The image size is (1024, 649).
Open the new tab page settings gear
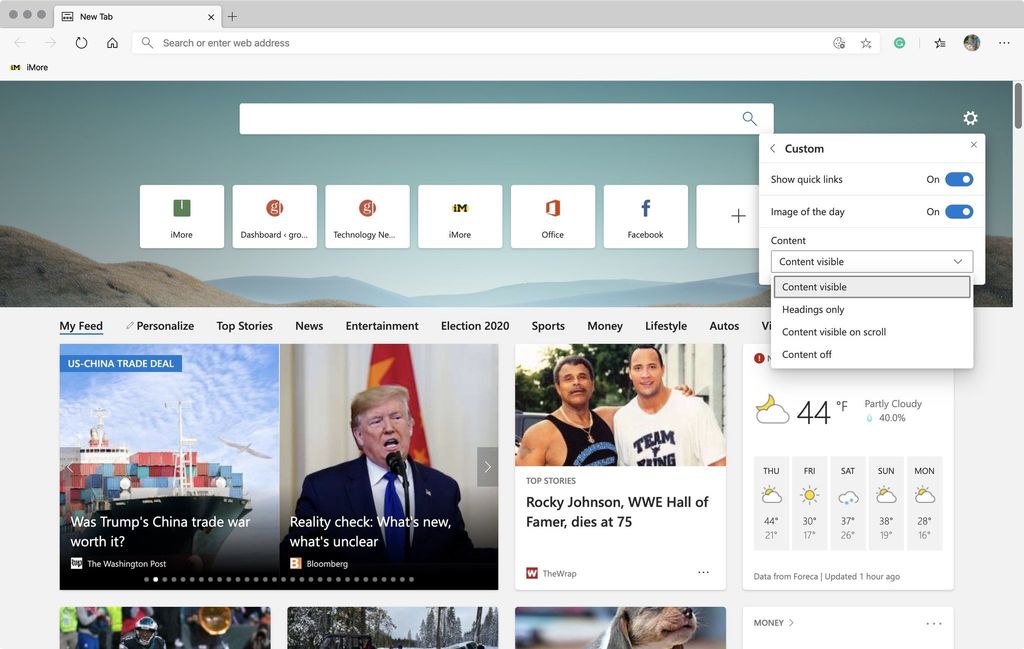[x=970, y=118]
